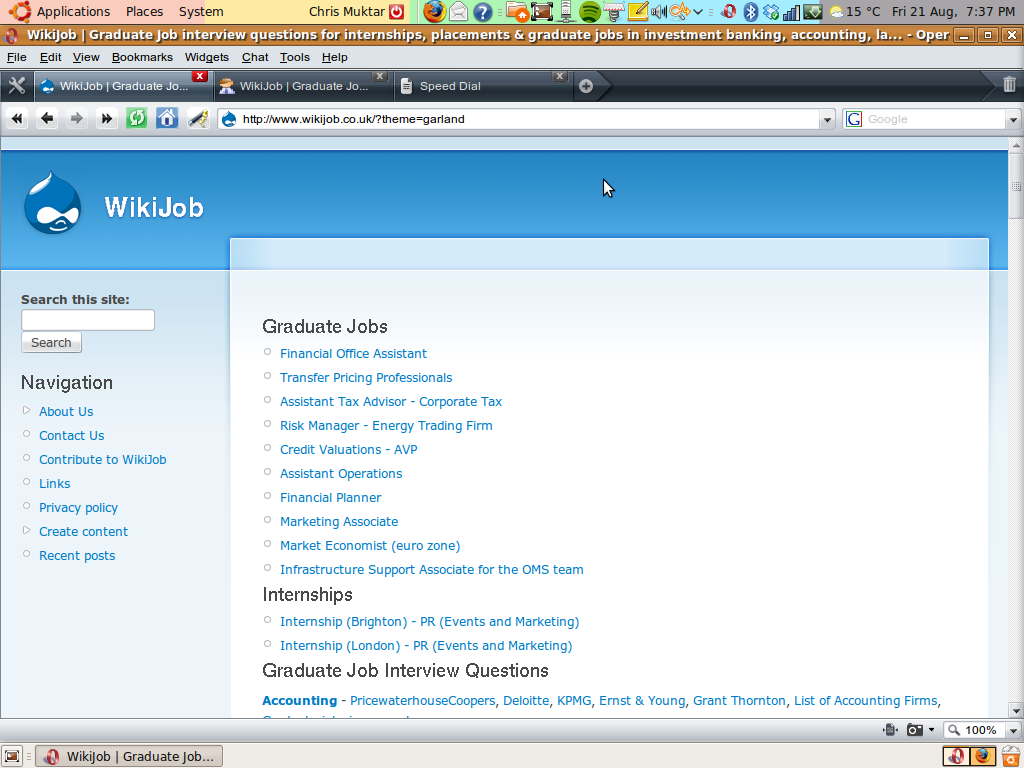Open the Places menu
The height and width of the screenshot is (768, 1024).
coord(144,12)
